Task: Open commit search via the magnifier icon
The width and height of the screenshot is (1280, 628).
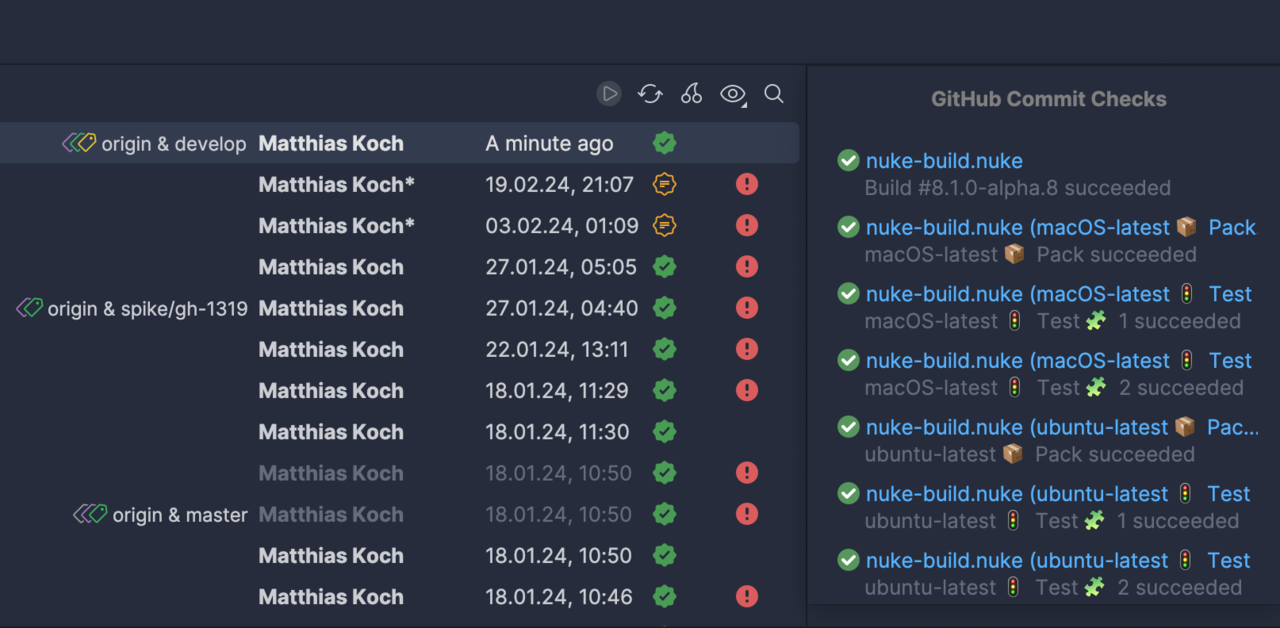Action: [x=773, y=93]
